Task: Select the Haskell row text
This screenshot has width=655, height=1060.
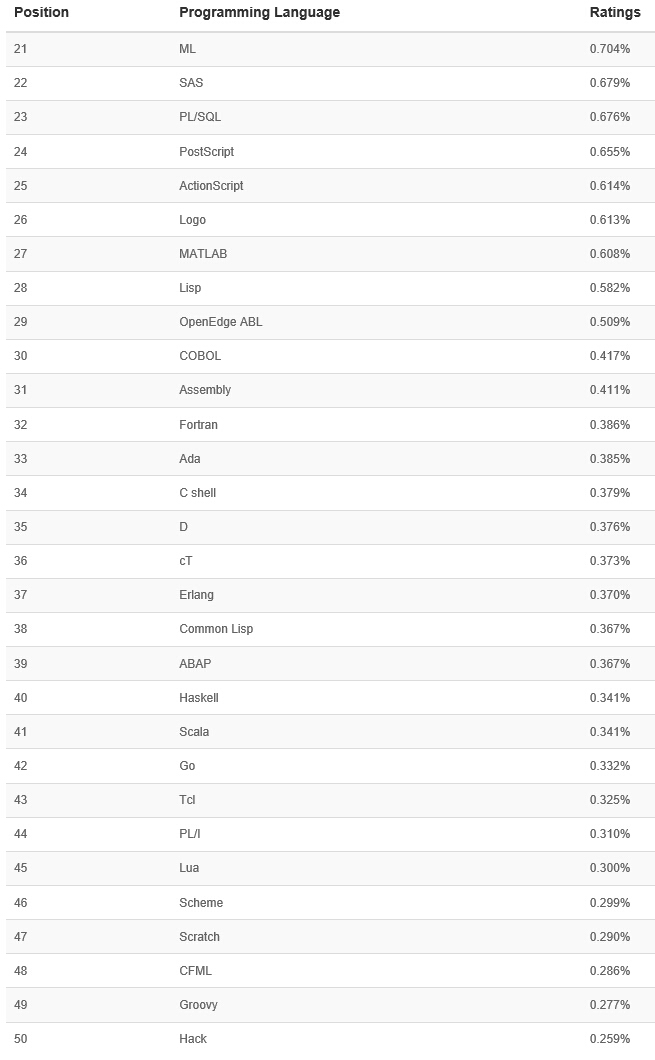Action: [198, 698]
